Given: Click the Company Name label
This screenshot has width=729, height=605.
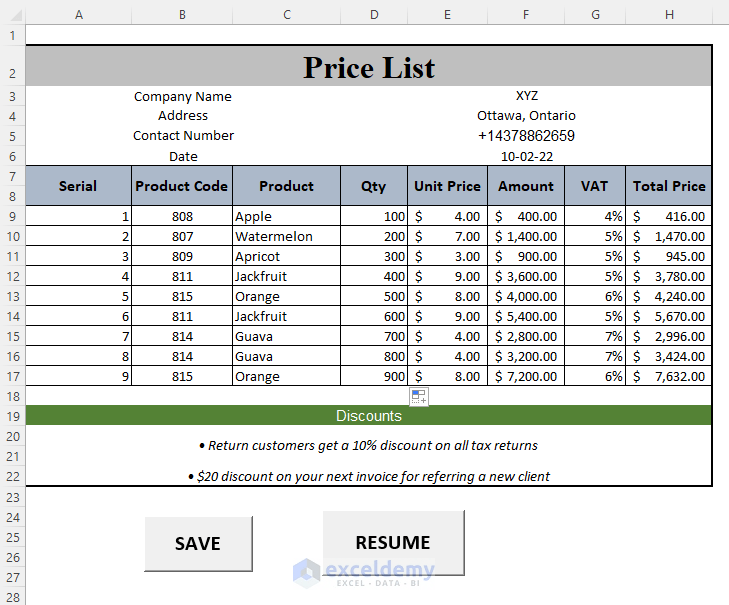Looking at the screenshot, I should click(183, 96).
